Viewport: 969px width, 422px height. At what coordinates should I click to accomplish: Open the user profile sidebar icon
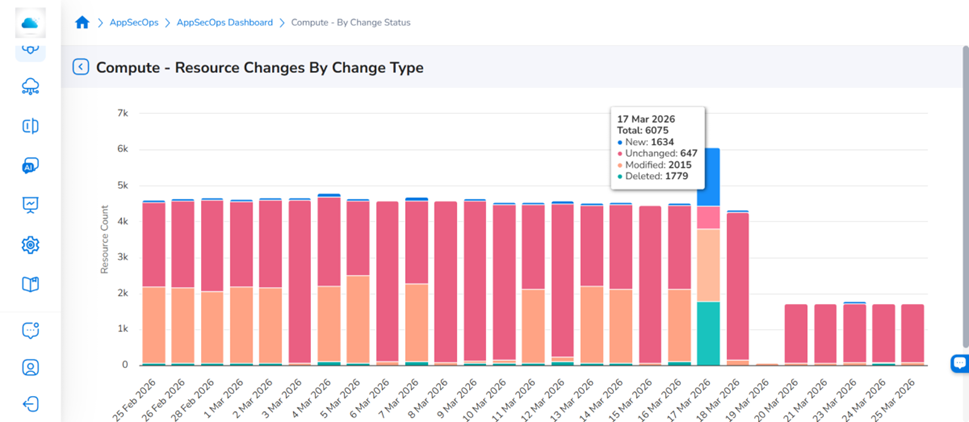pos(30,368)
